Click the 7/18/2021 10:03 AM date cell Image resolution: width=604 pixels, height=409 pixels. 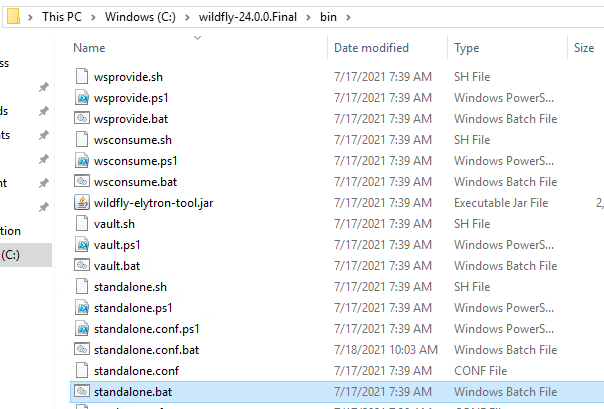[386, 350]
